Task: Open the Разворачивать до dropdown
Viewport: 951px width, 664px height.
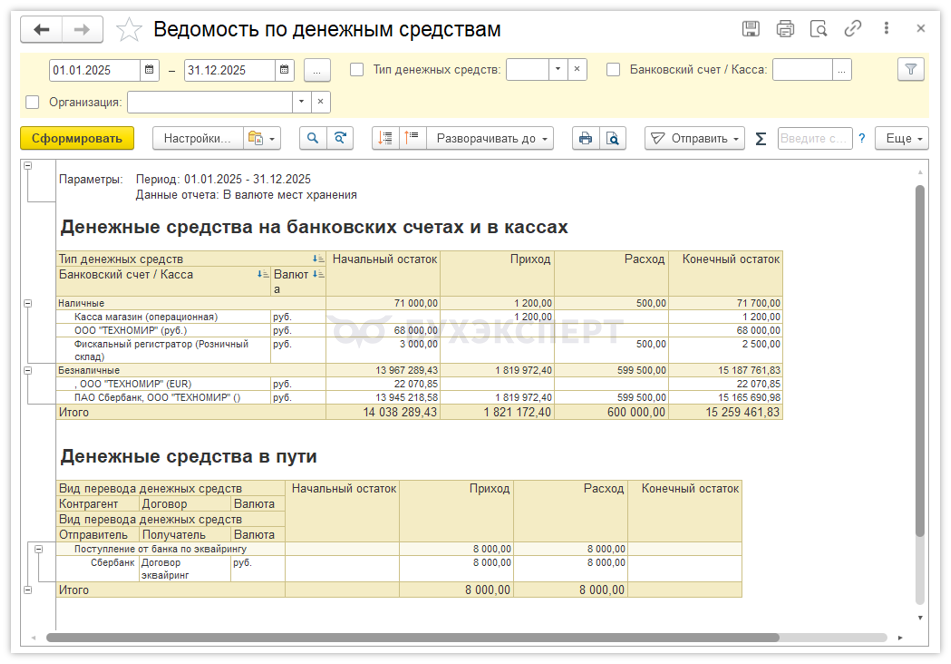Action: 492,138
